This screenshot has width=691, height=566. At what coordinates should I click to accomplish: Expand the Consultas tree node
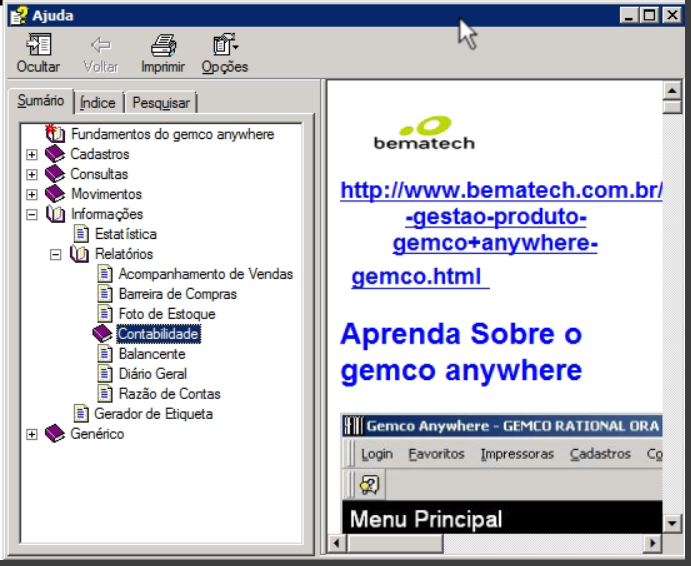pyautogui.click(x=31, y=174)
